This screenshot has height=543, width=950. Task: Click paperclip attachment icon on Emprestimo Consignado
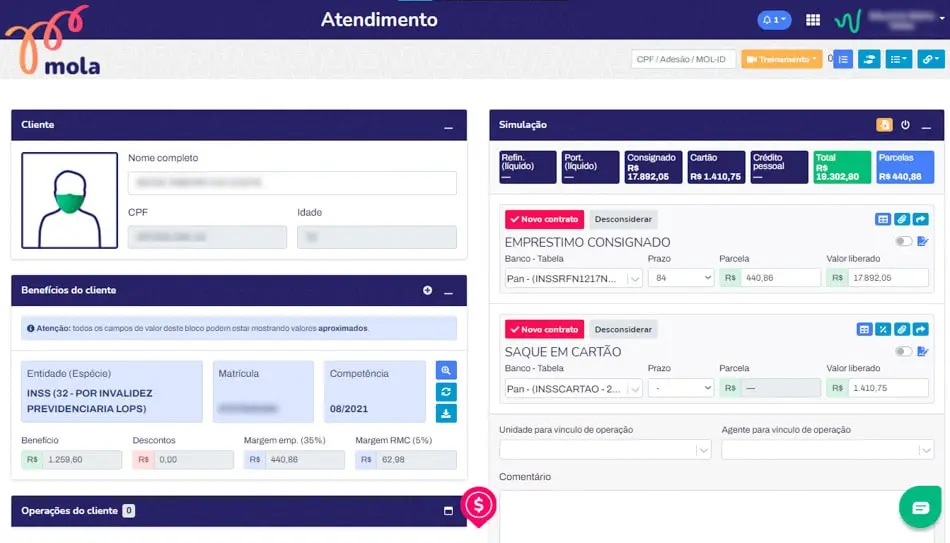pyautogui.click(x=902, y=219)
